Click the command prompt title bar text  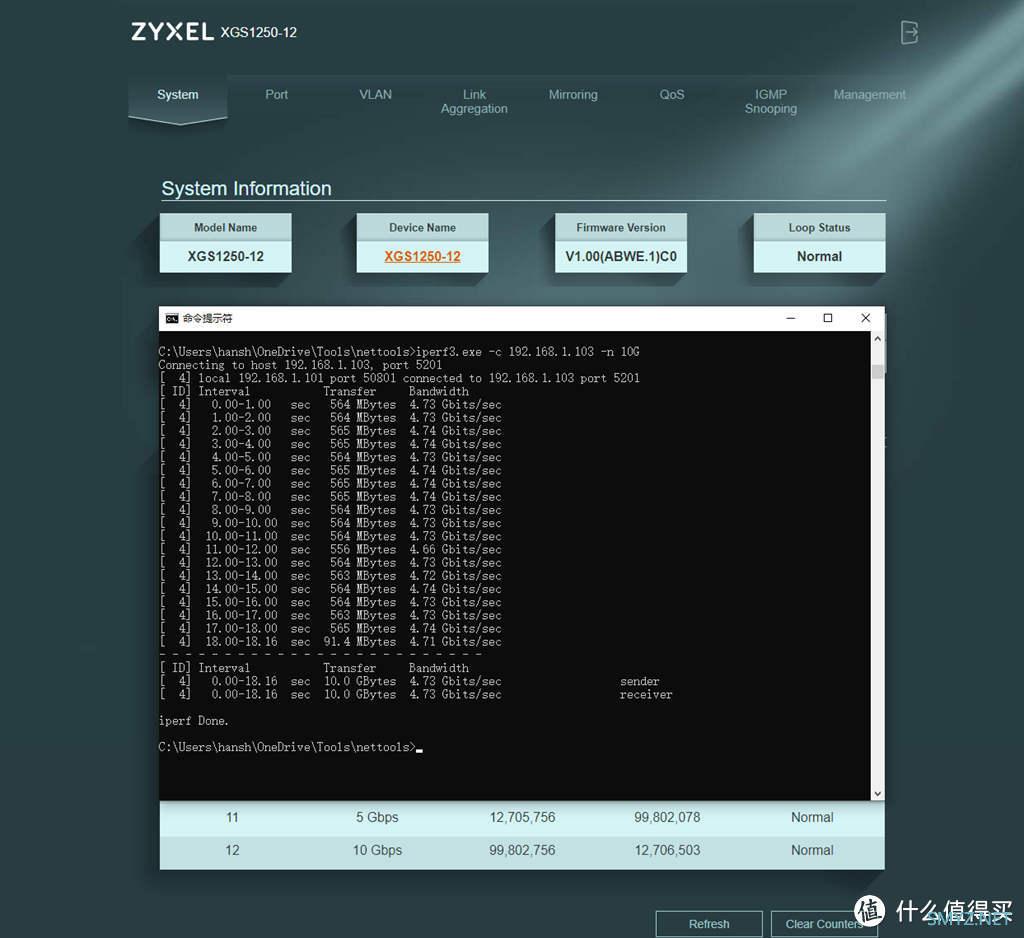coord(207,318)
